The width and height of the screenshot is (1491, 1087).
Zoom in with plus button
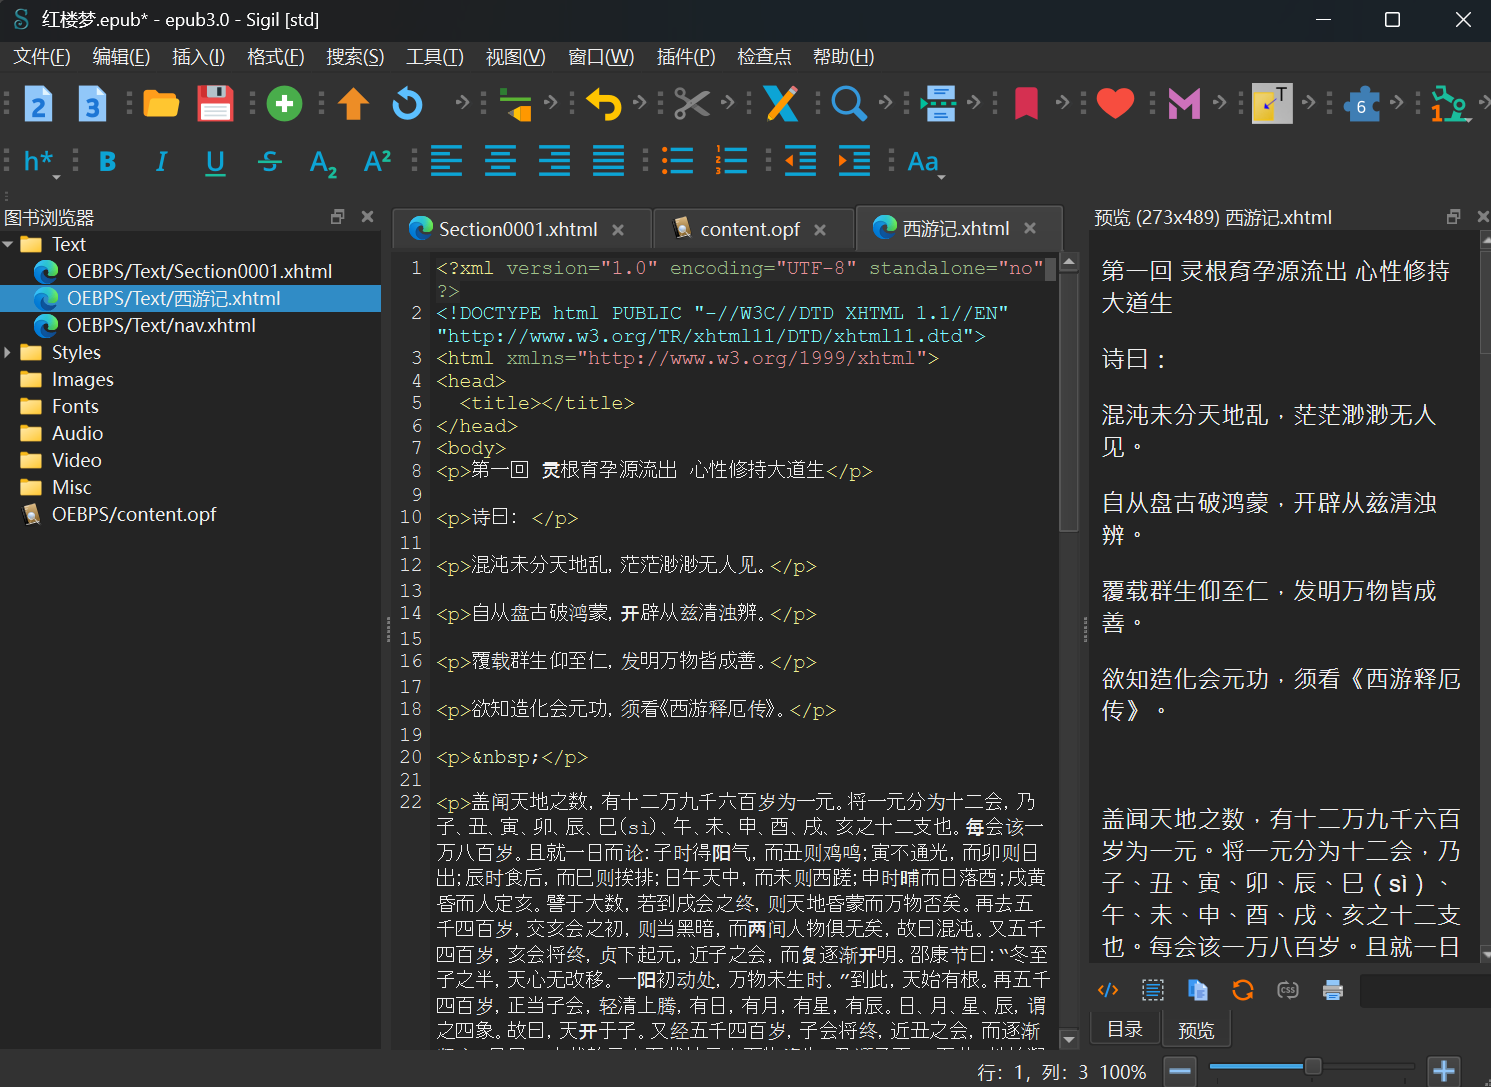tap(1444, 1071)
